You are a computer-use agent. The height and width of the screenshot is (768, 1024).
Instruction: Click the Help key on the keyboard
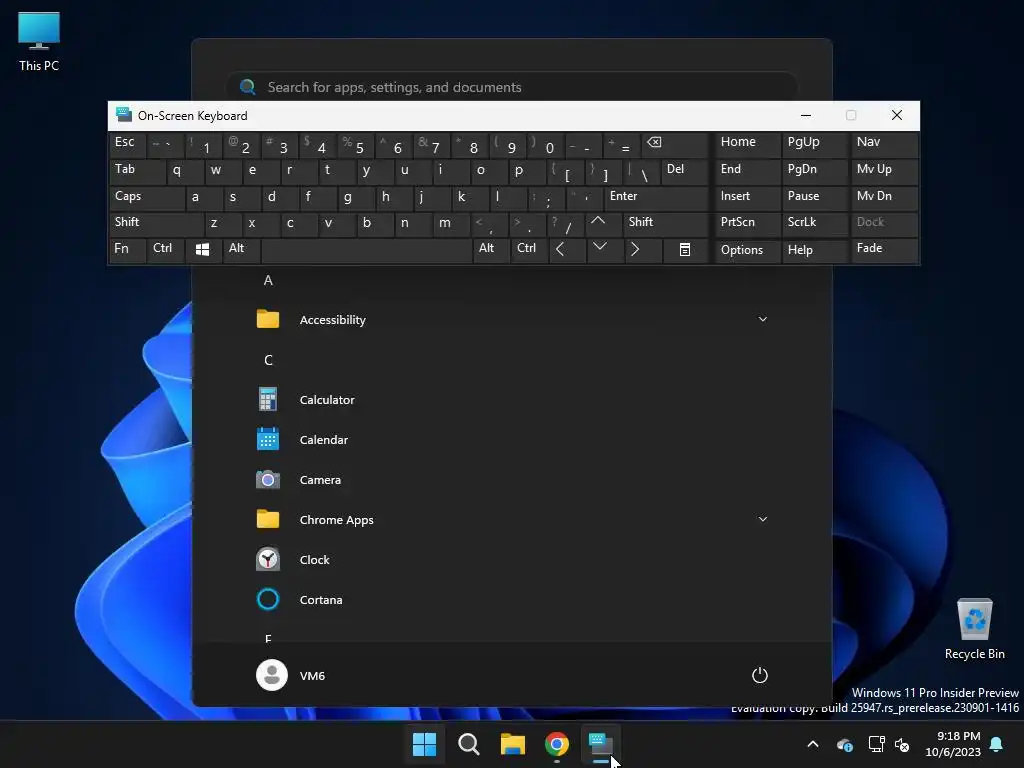pos(814,250)
